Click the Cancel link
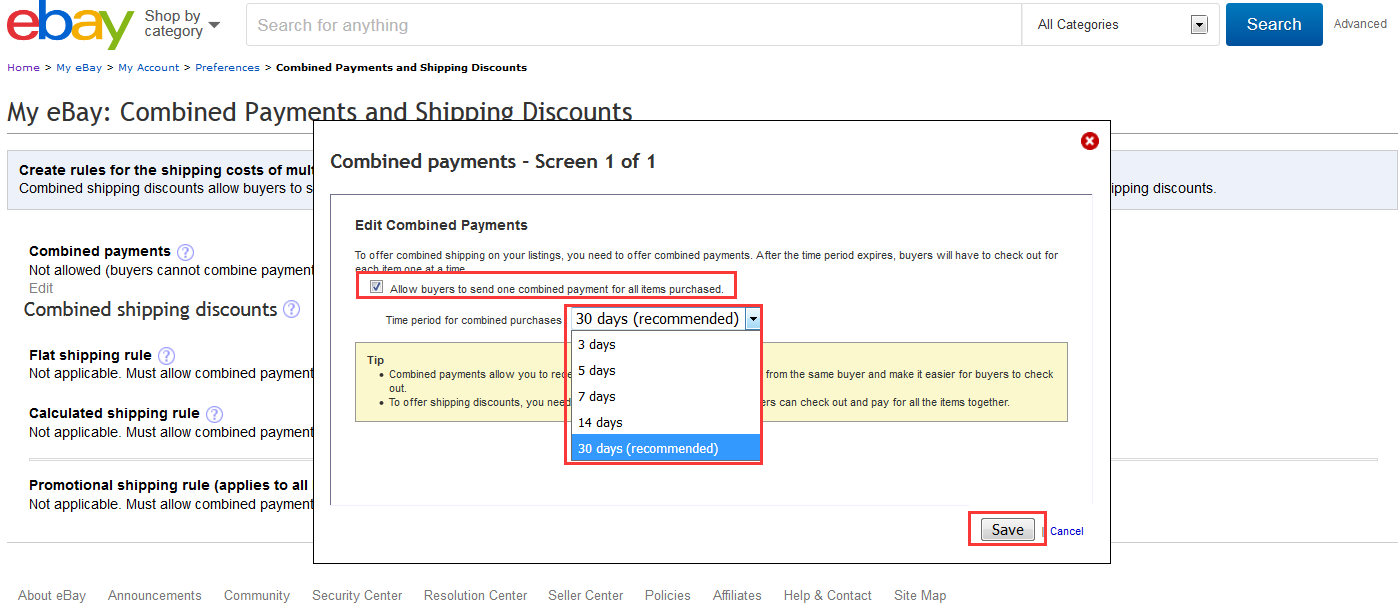This screenshot has height=615, width=1399. point(1066,531)
